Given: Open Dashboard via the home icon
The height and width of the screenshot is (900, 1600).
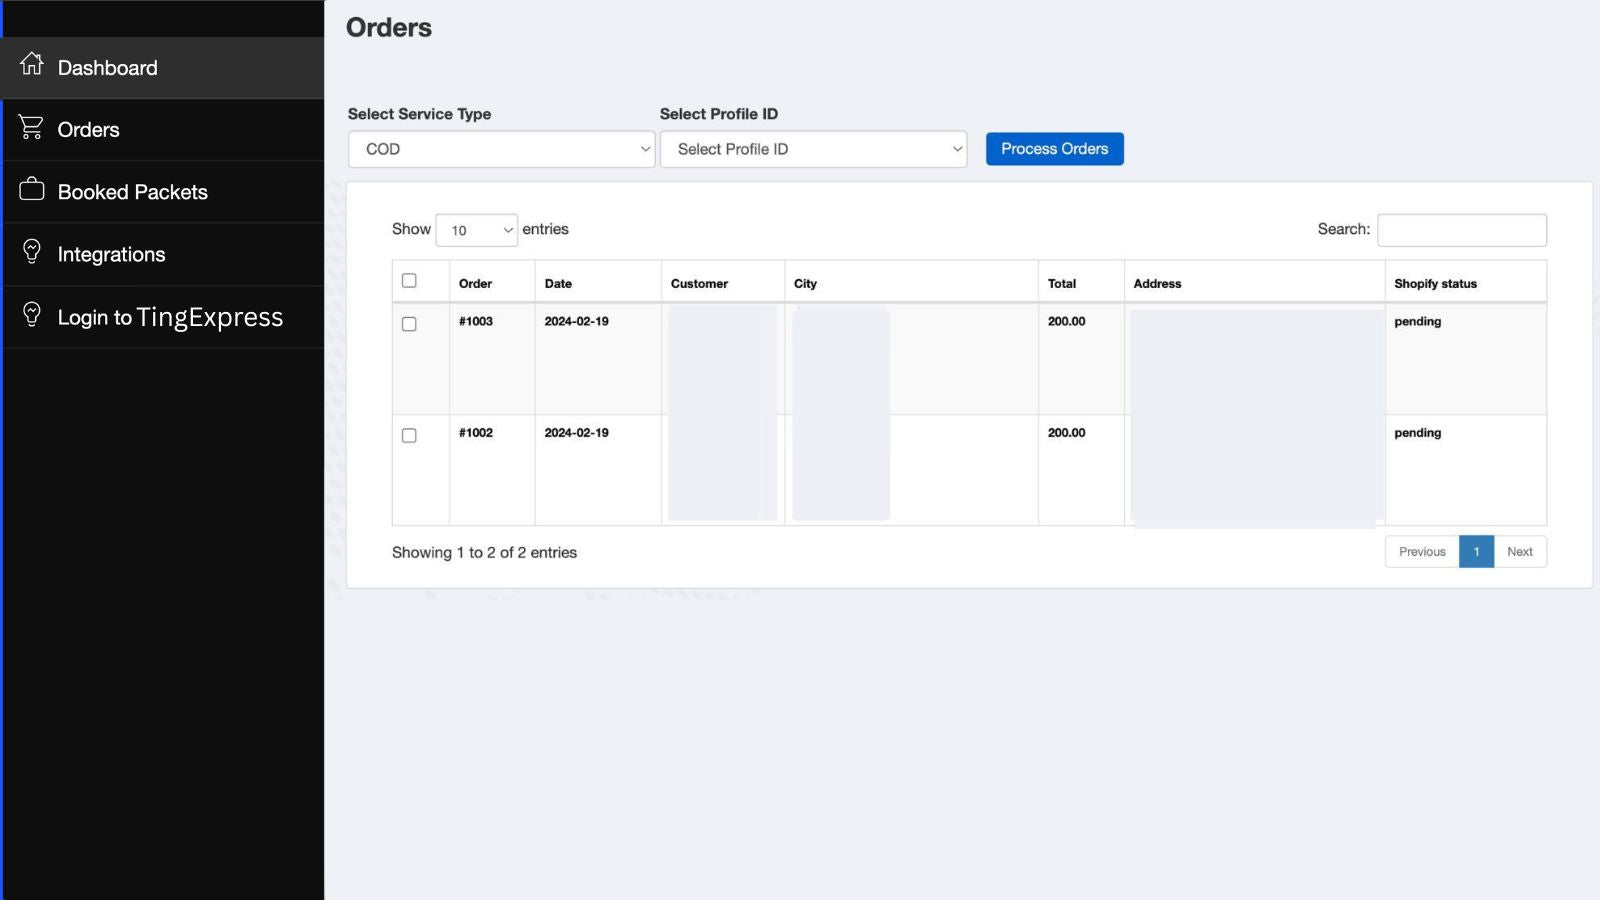Looking at the screenshot, I should click(31, 66).
